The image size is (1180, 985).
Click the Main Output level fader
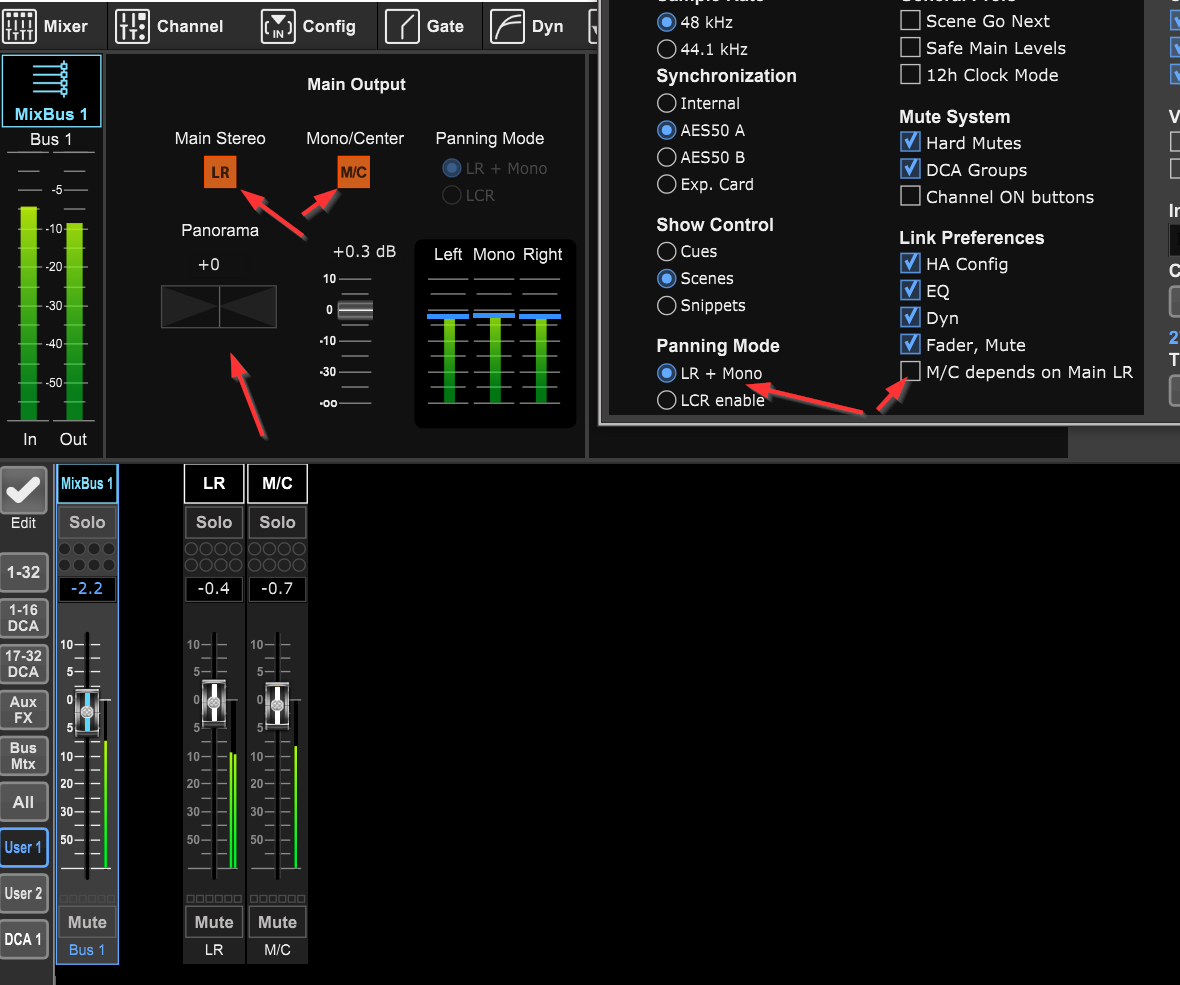point(355,309)
